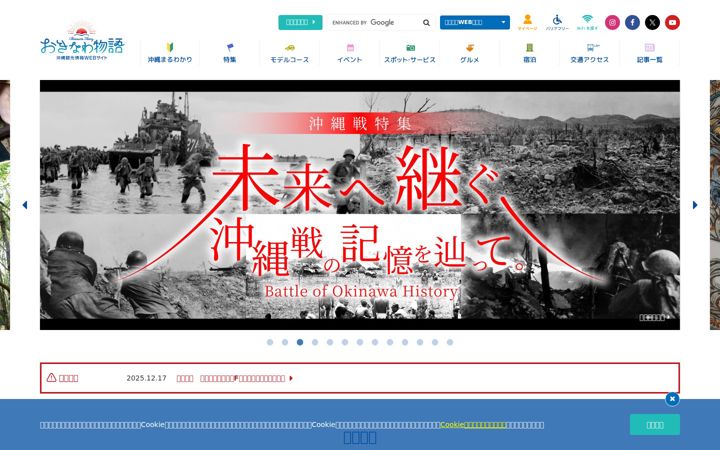Open the YouTube social icon

(672, 22)
